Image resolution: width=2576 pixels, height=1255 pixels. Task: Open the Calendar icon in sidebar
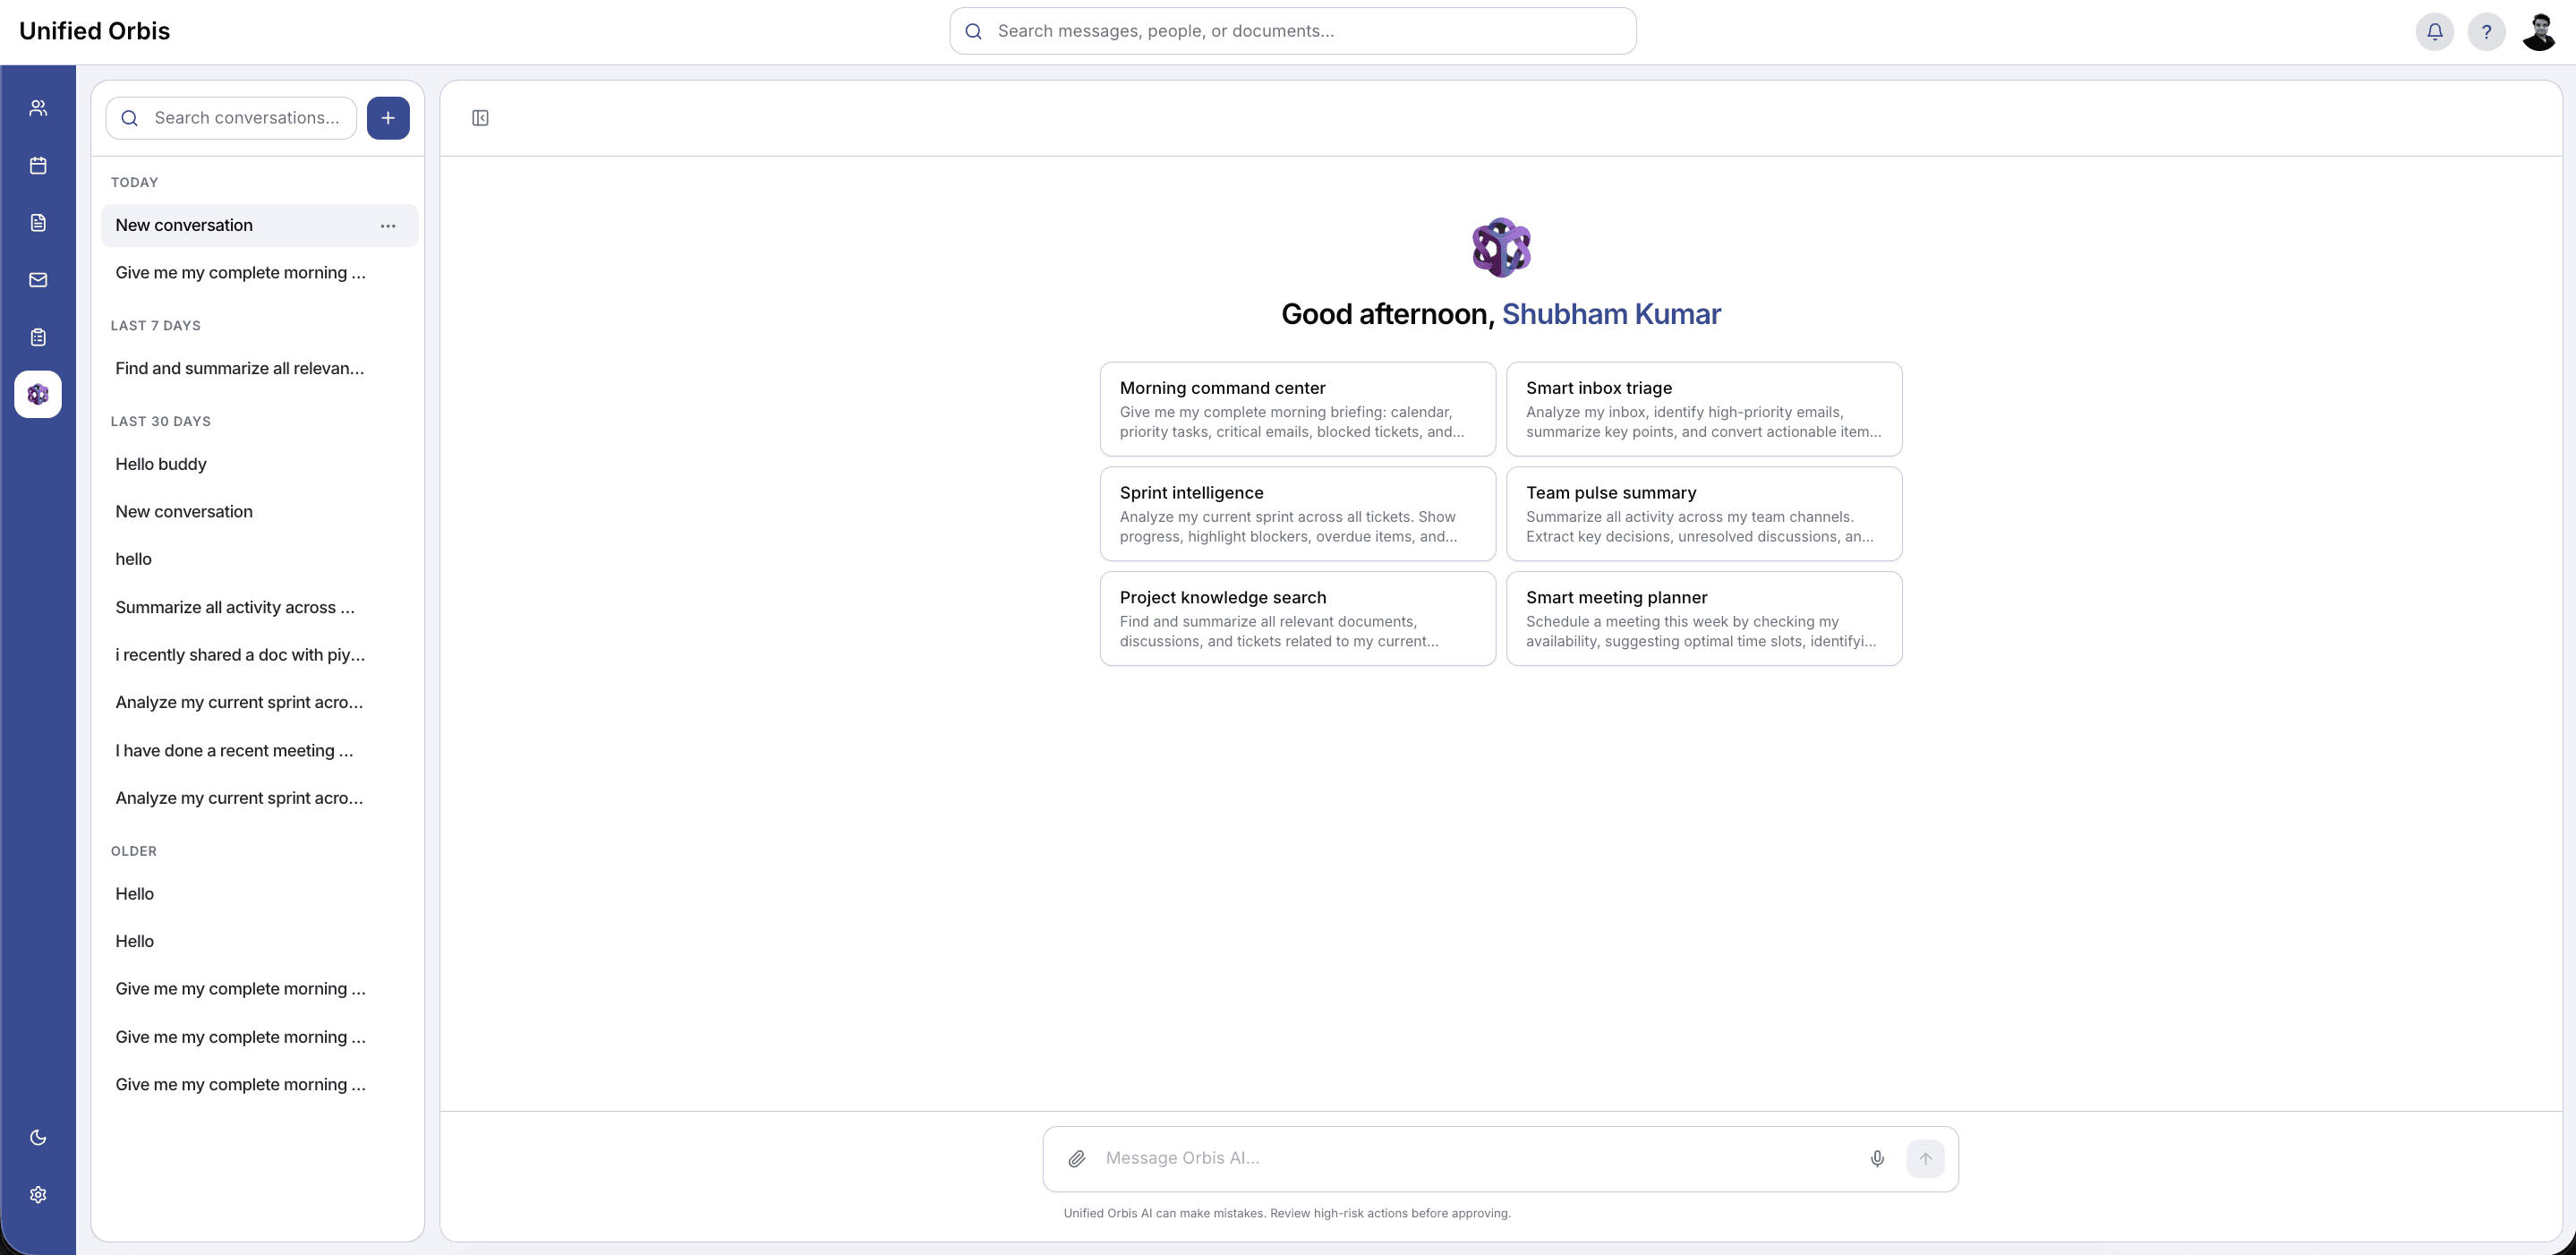pos(38,165)
